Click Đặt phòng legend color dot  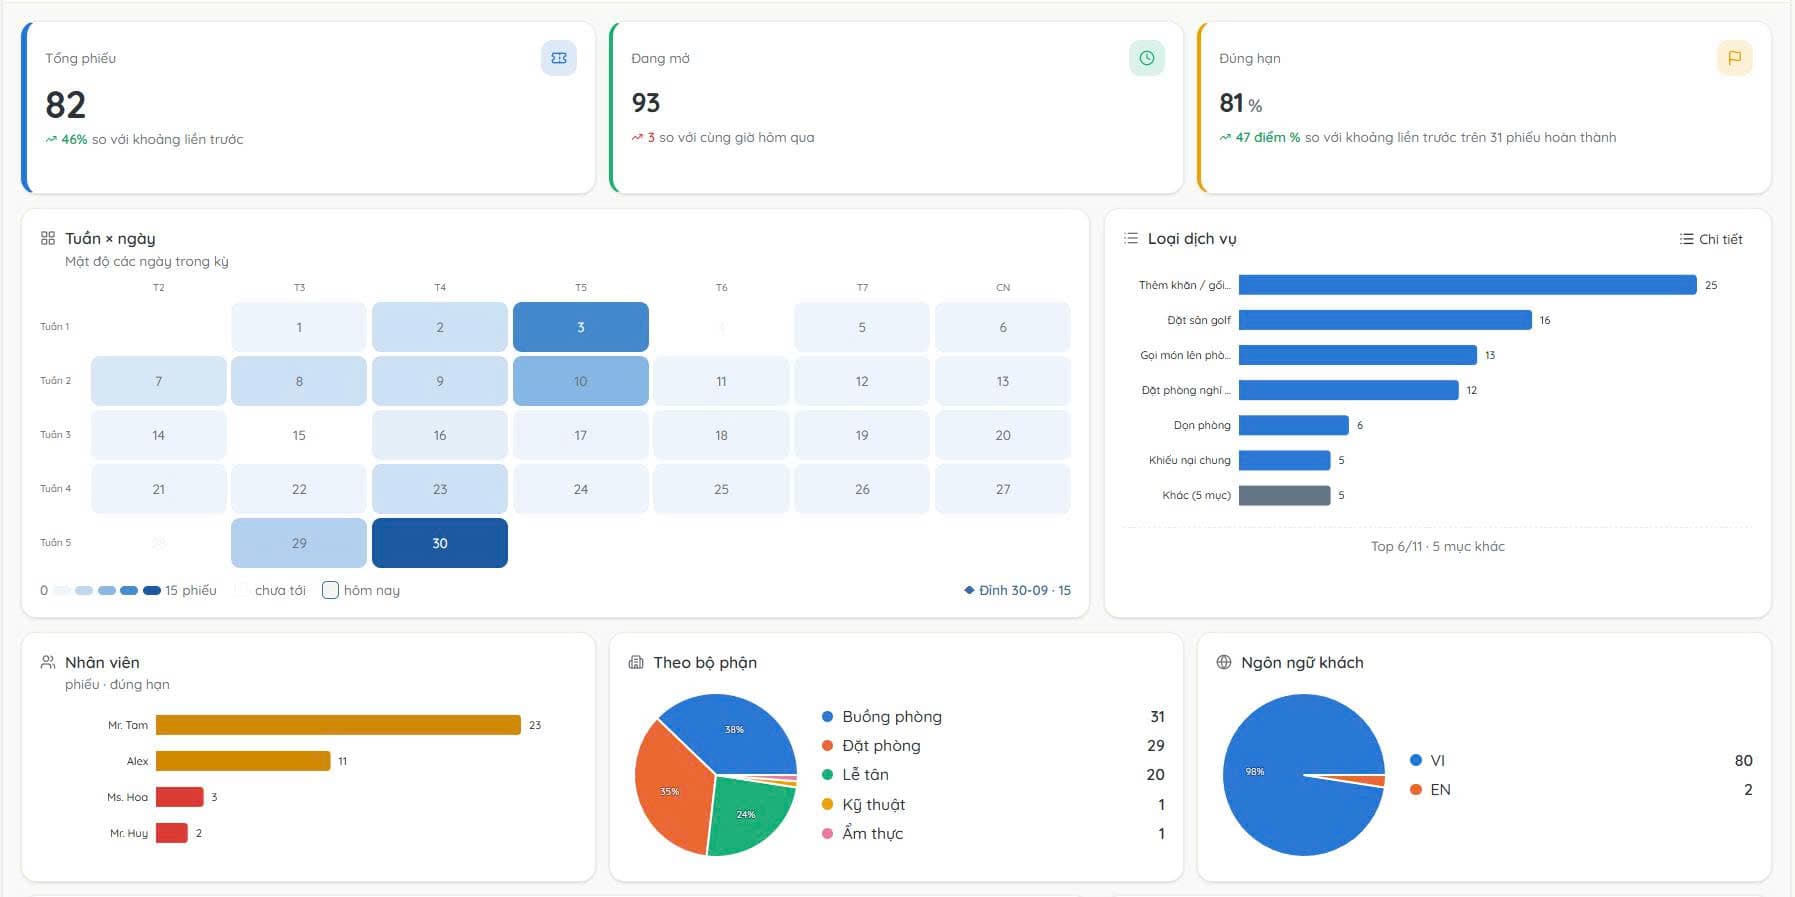point(827,746)
